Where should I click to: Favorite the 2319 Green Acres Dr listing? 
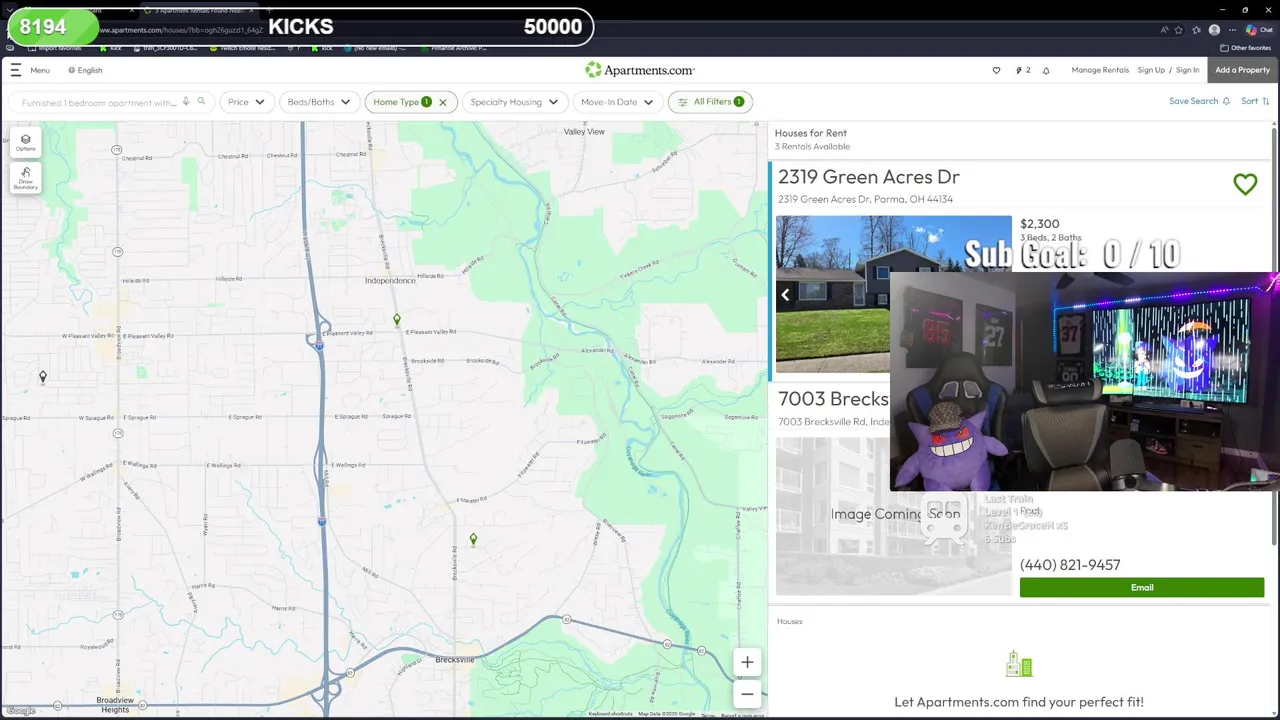click(x=1245, y=184)
